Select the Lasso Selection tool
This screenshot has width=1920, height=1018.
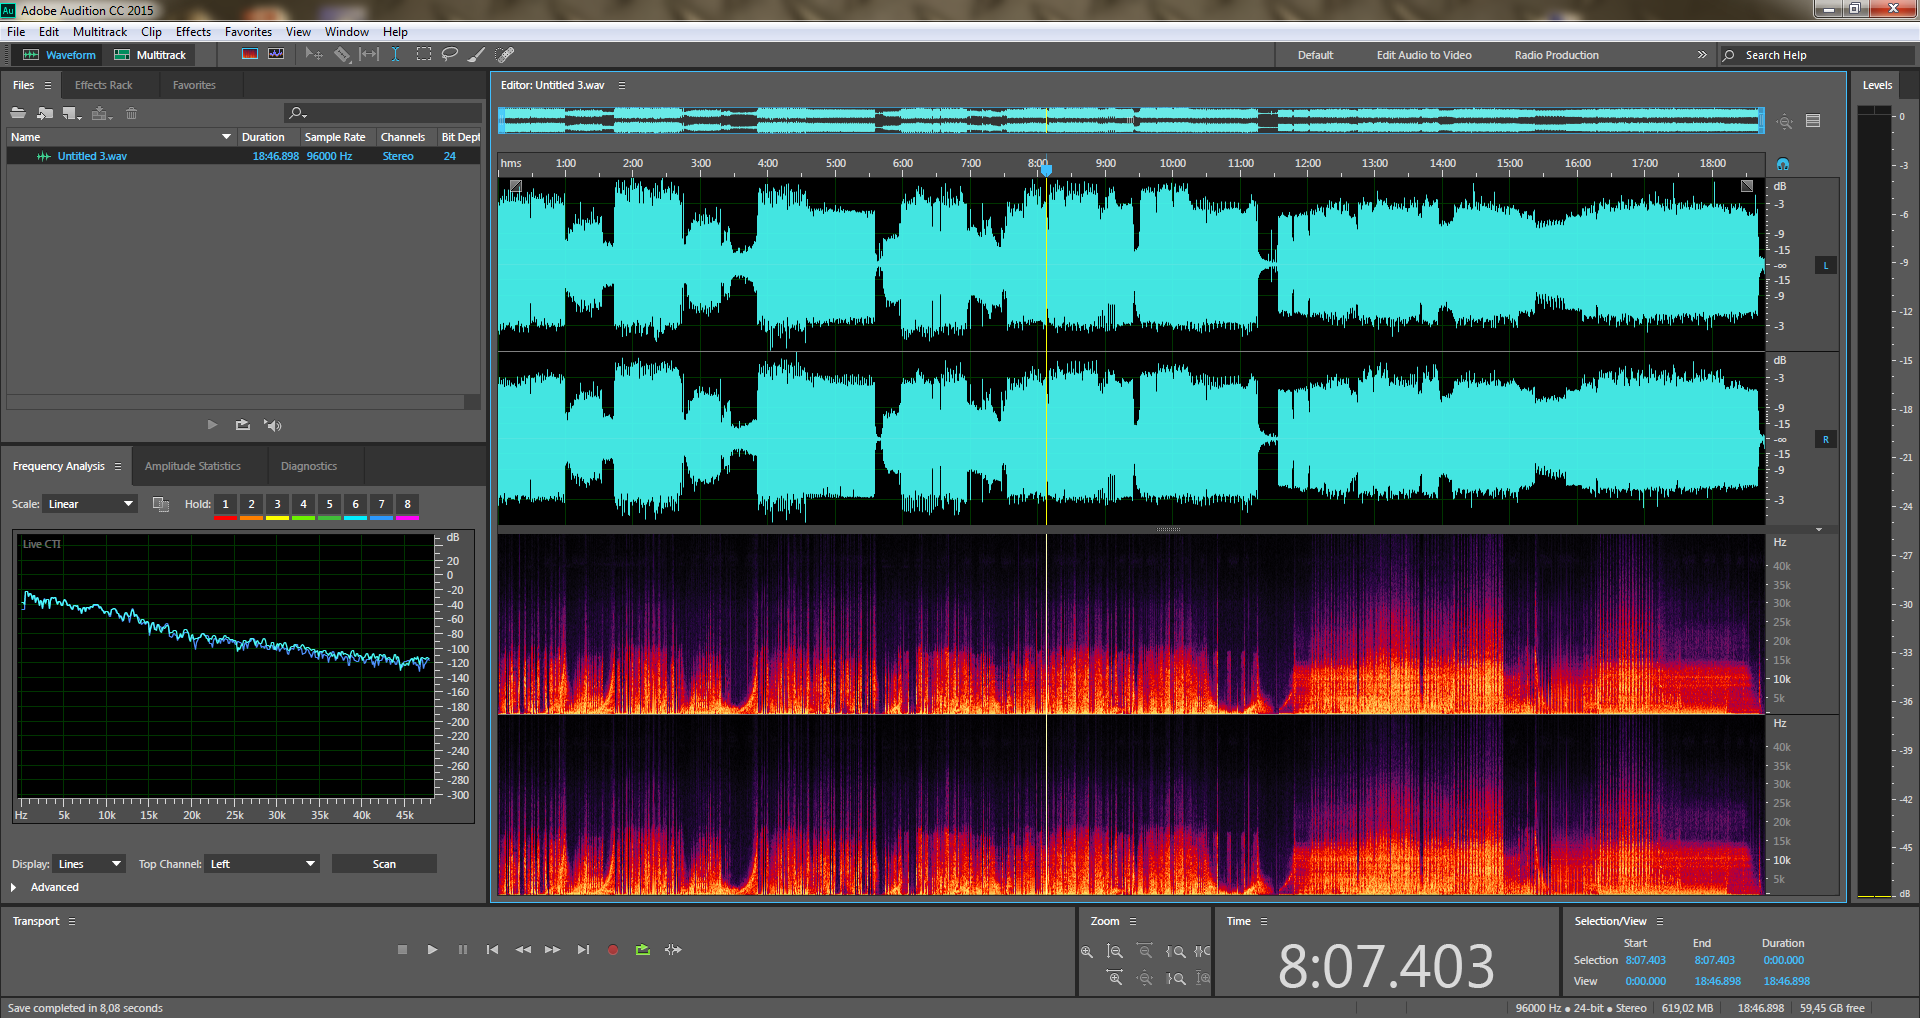pos(450,55)
